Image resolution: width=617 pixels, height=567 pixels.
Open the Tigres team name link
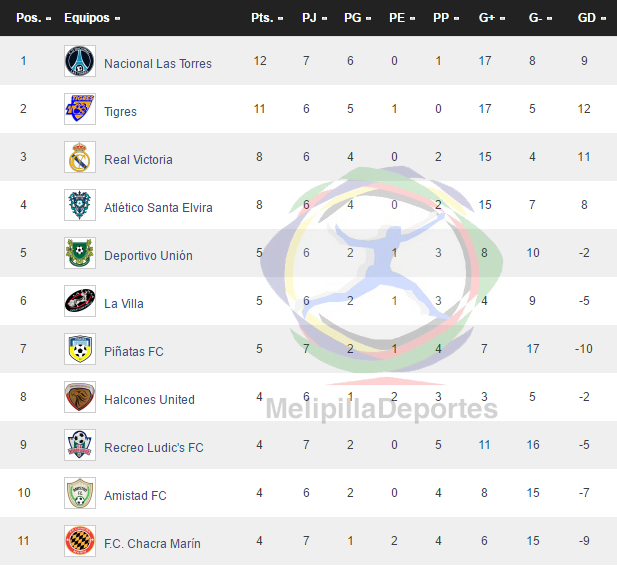[120, 112]
